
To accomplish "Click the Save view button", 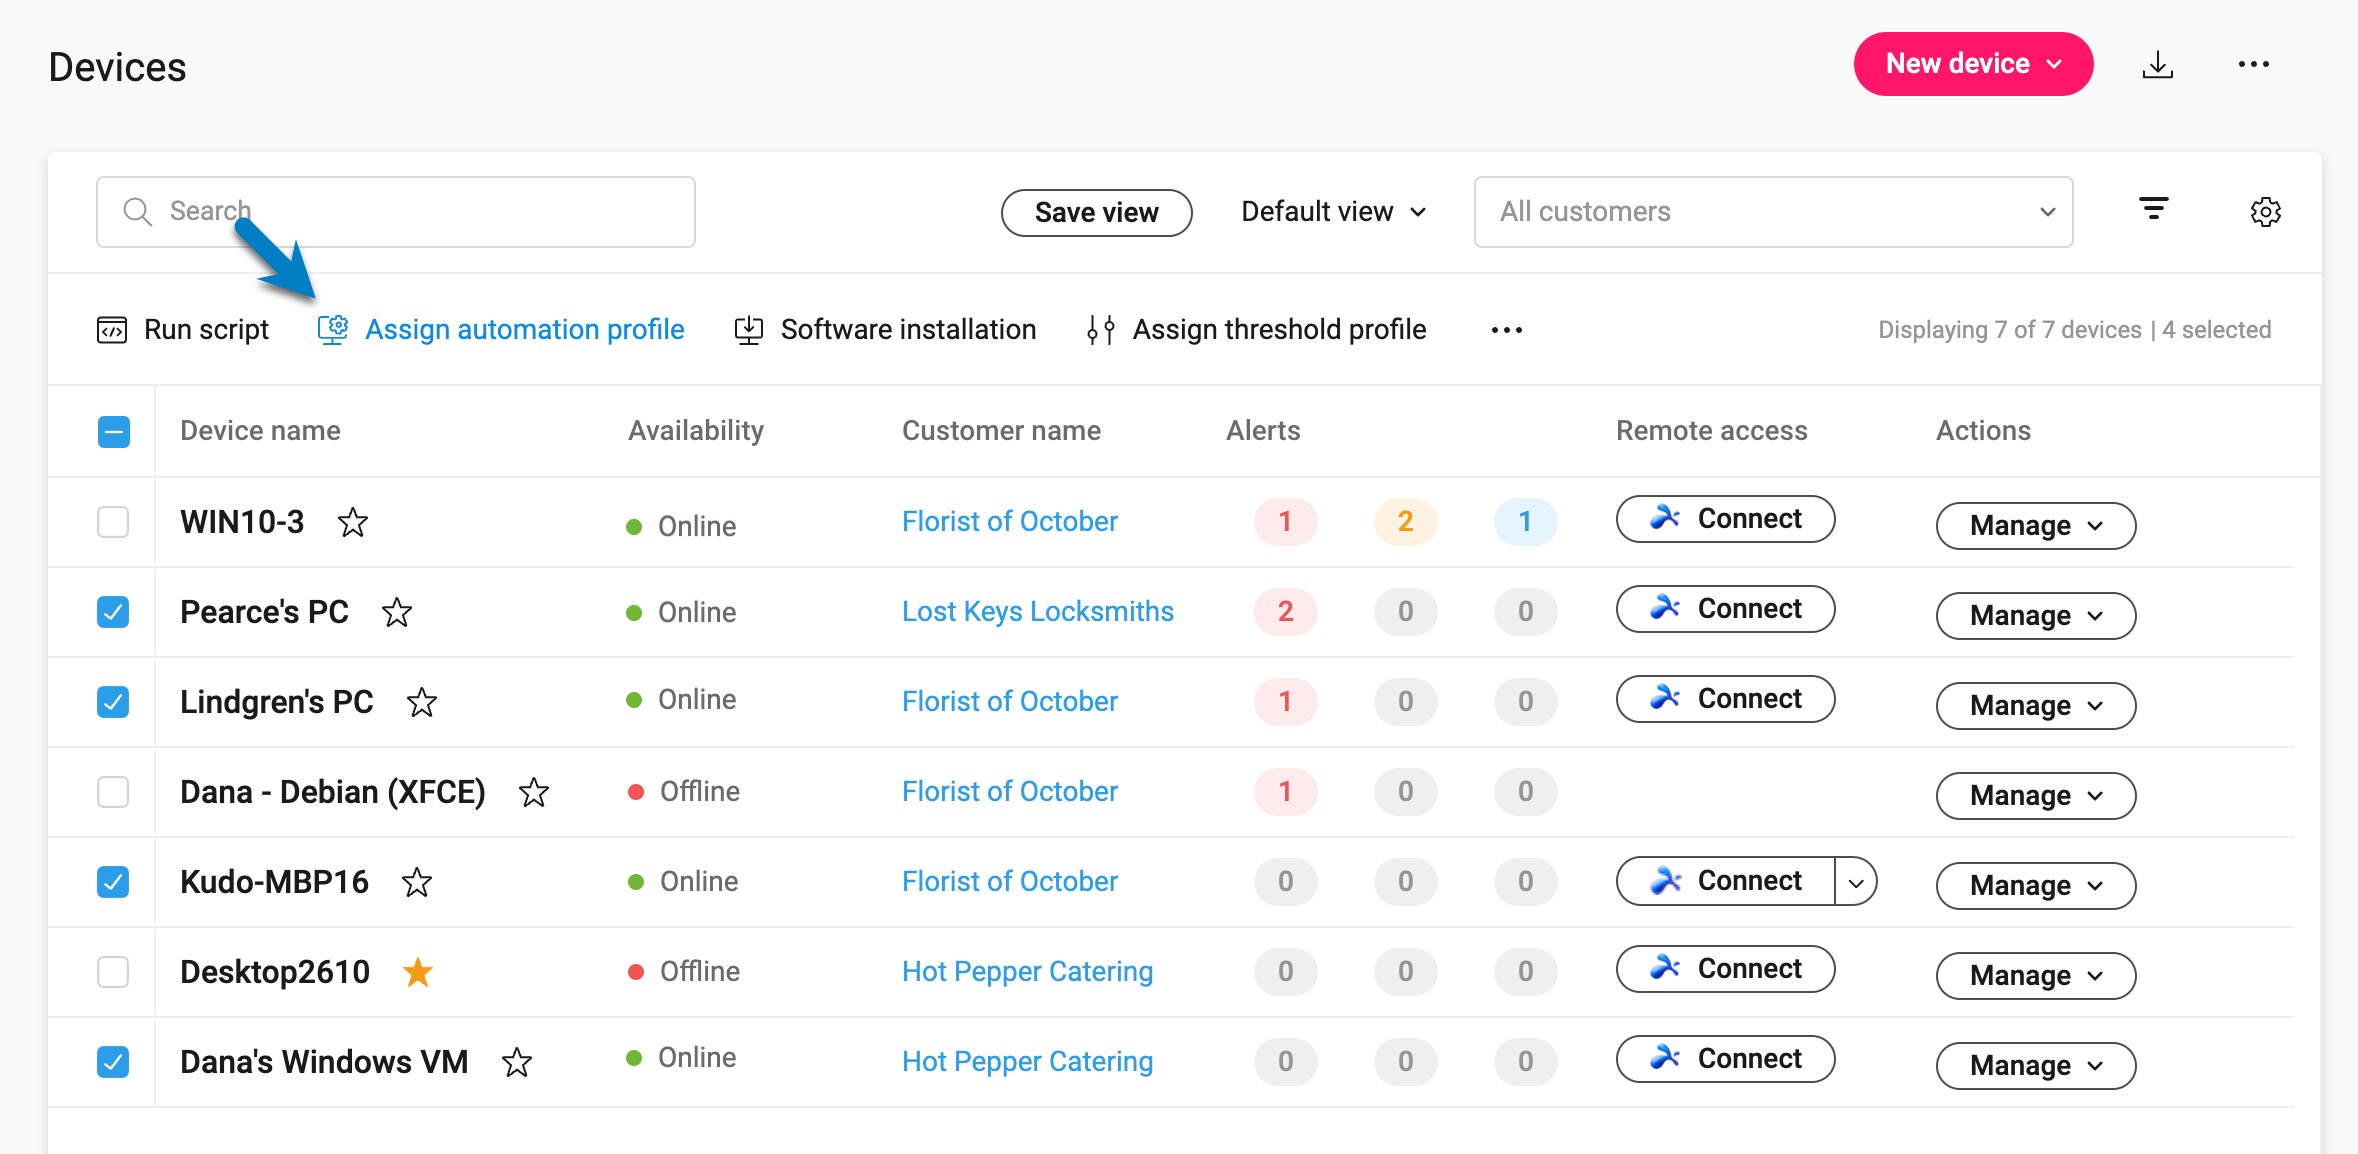I will [1096, 211].
